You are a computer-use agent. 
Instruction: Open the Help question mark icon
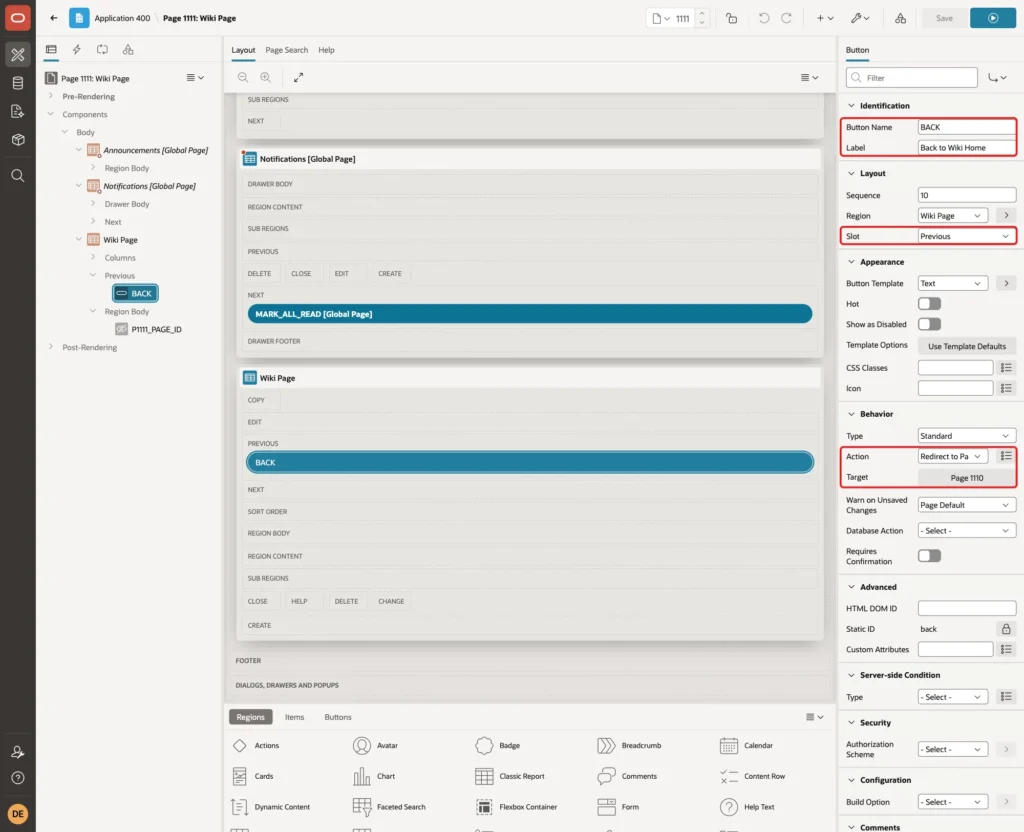(x=18, y=778)
